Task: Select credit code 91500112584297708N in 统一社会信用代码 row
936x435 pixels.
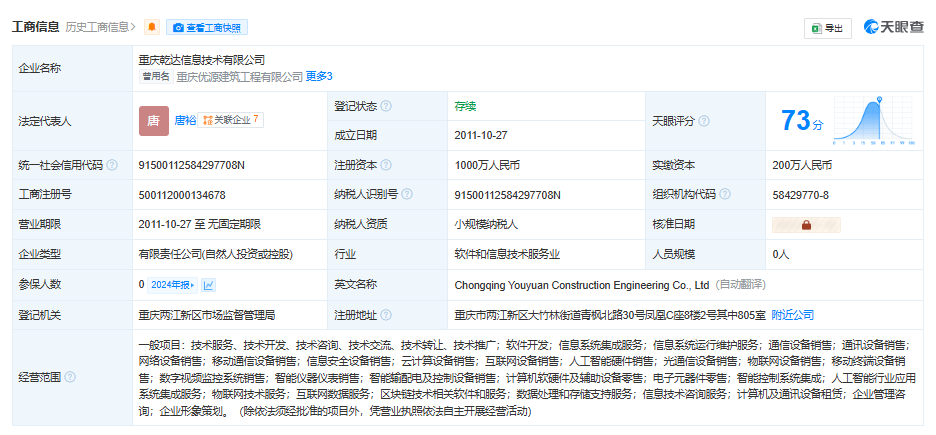Action: click(x=192, y=165)
